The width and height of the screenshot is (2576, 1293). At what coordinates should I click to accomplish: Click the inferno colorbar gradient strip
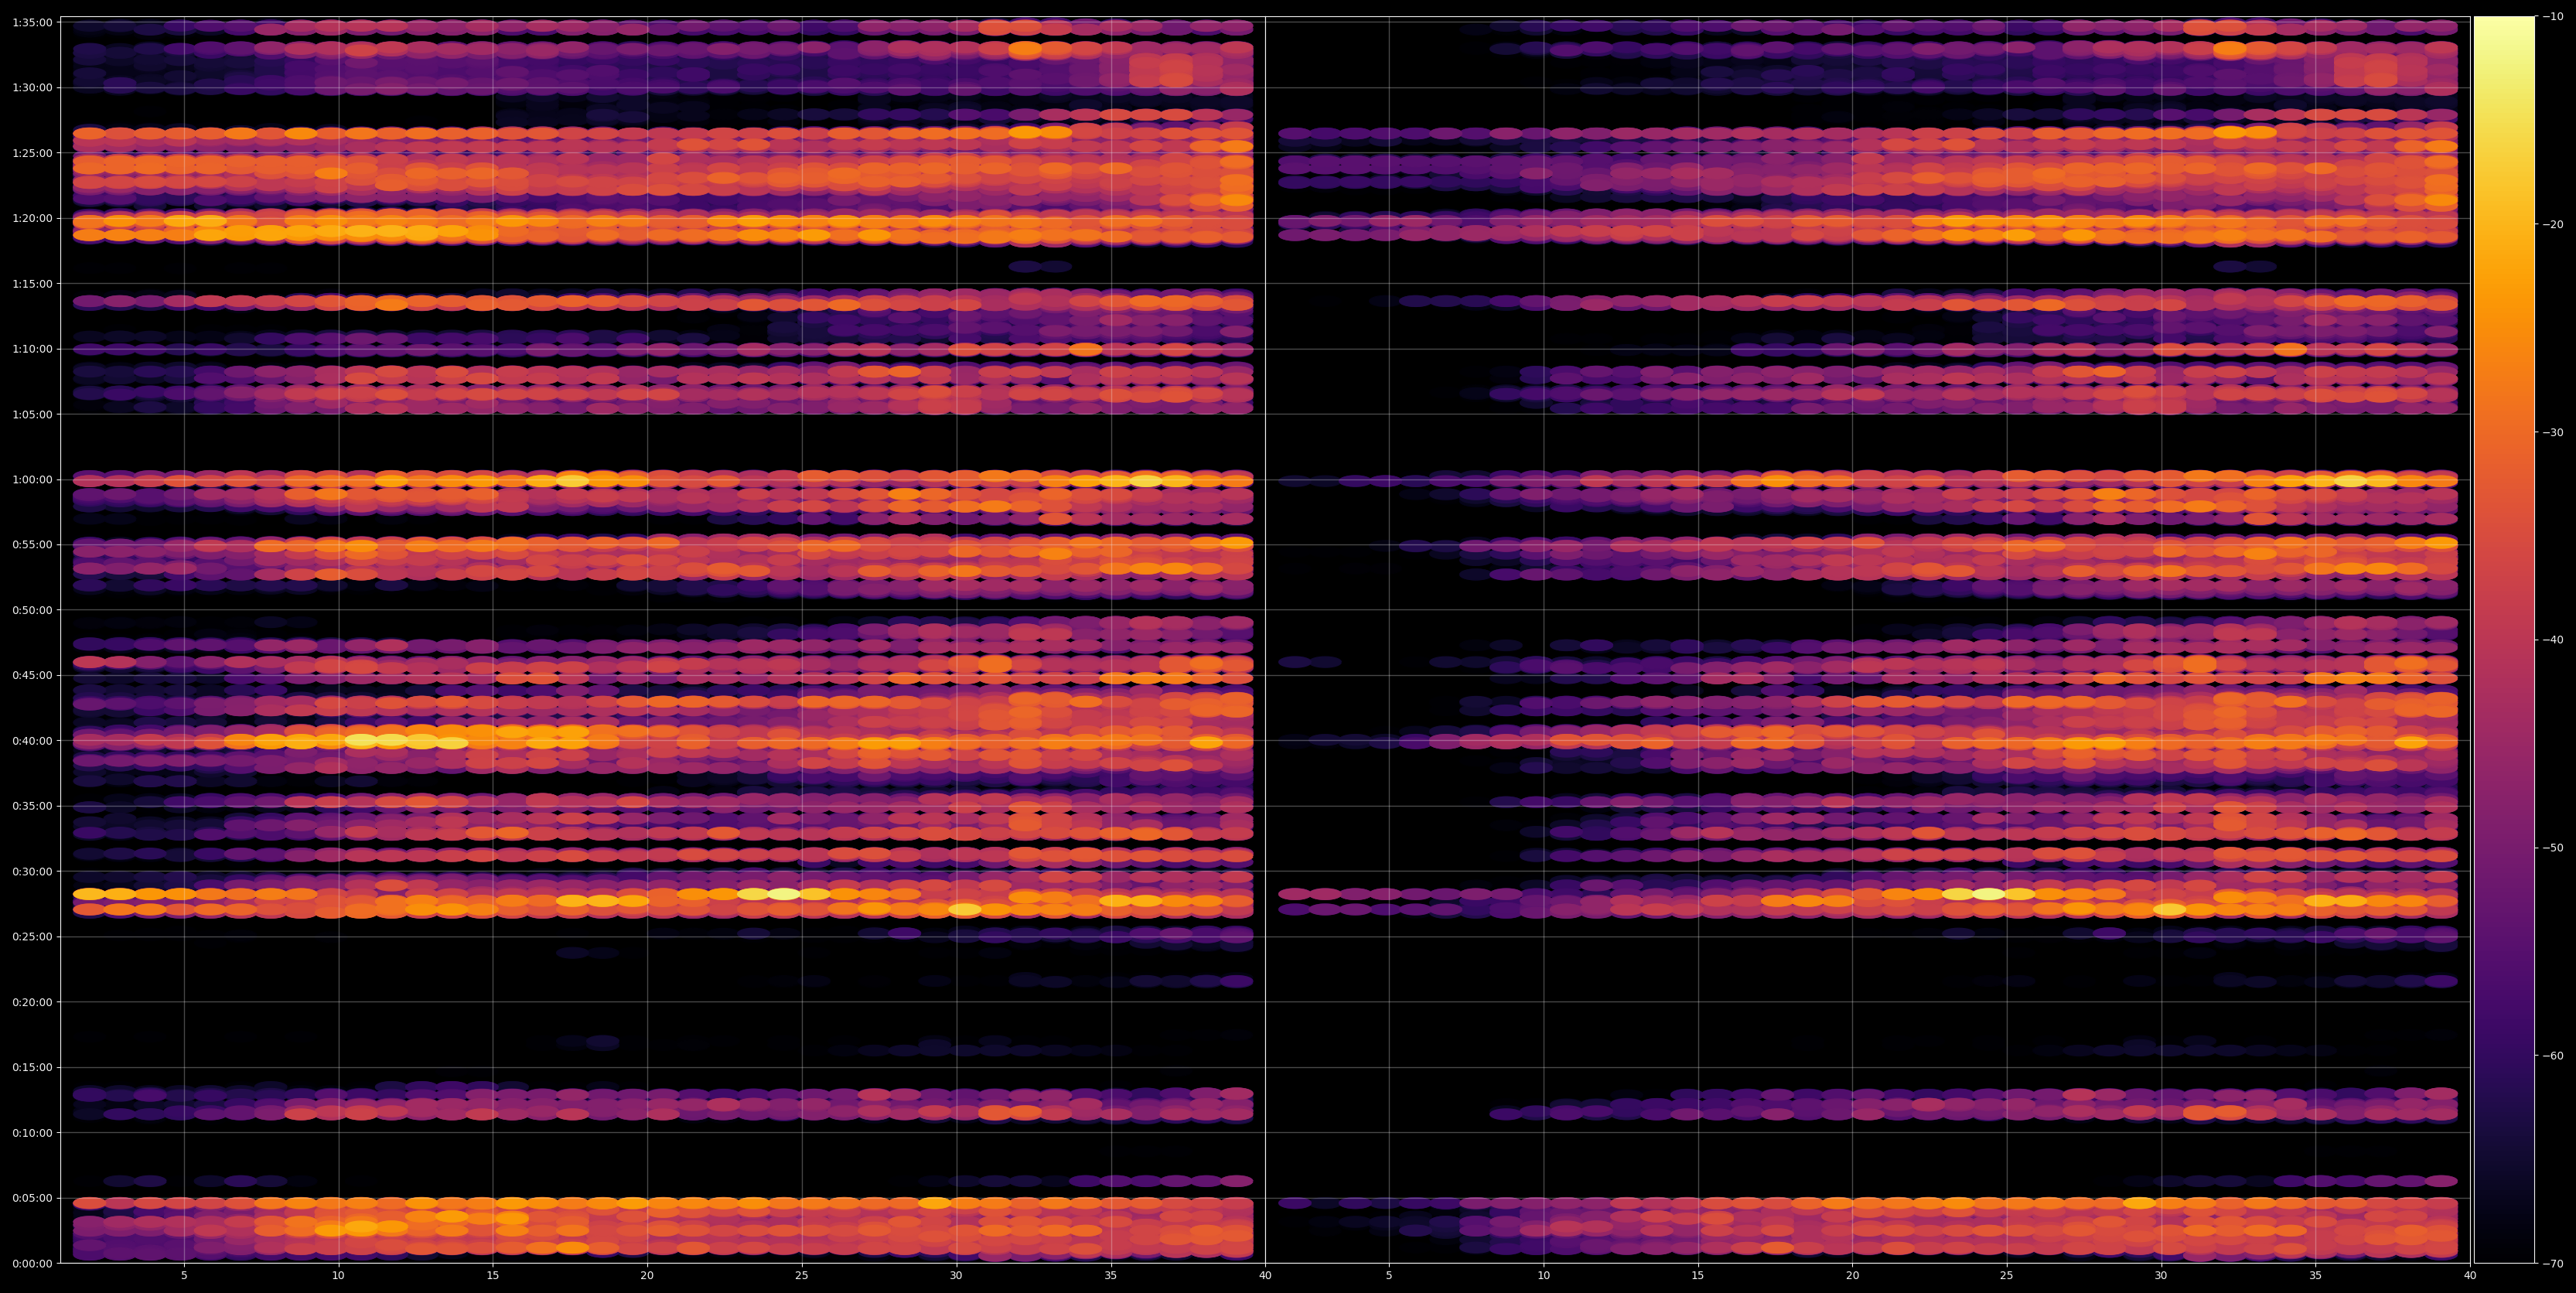tap(2504, 640)
